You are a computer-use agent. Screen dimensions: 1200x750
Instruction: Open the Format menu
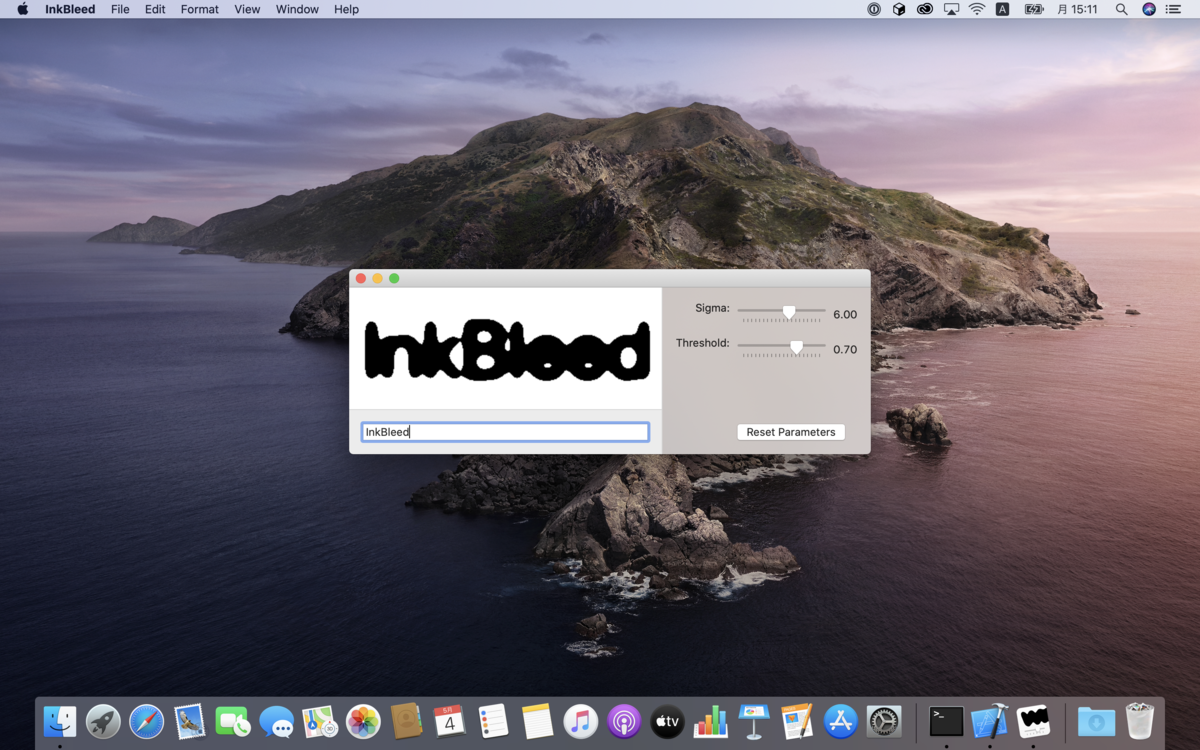200,9
